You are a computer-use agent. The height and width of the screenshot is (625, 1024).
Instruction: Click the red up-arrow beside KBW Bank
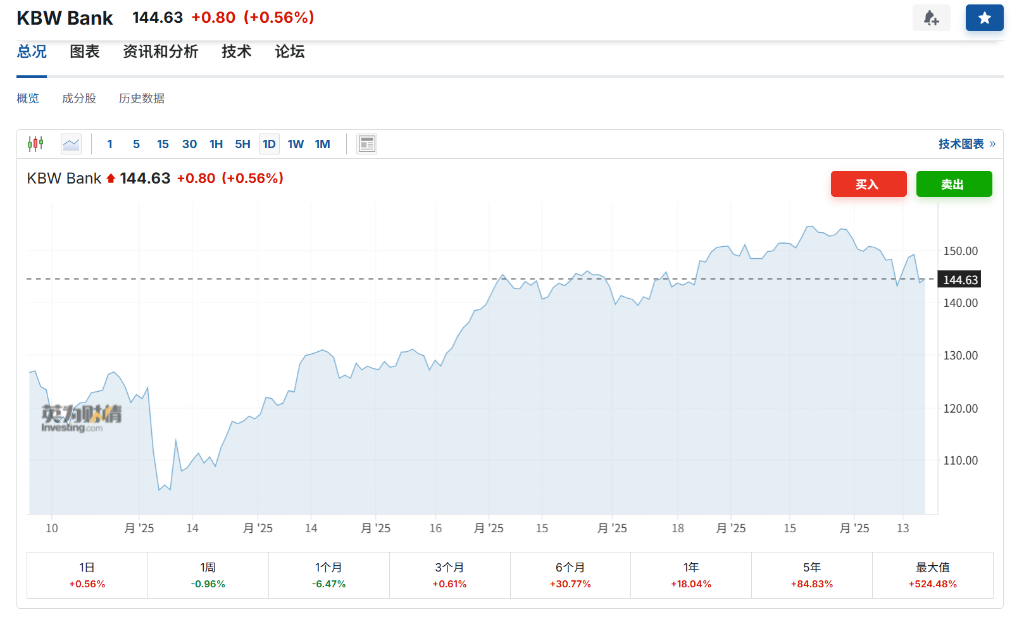click(111, 179)
